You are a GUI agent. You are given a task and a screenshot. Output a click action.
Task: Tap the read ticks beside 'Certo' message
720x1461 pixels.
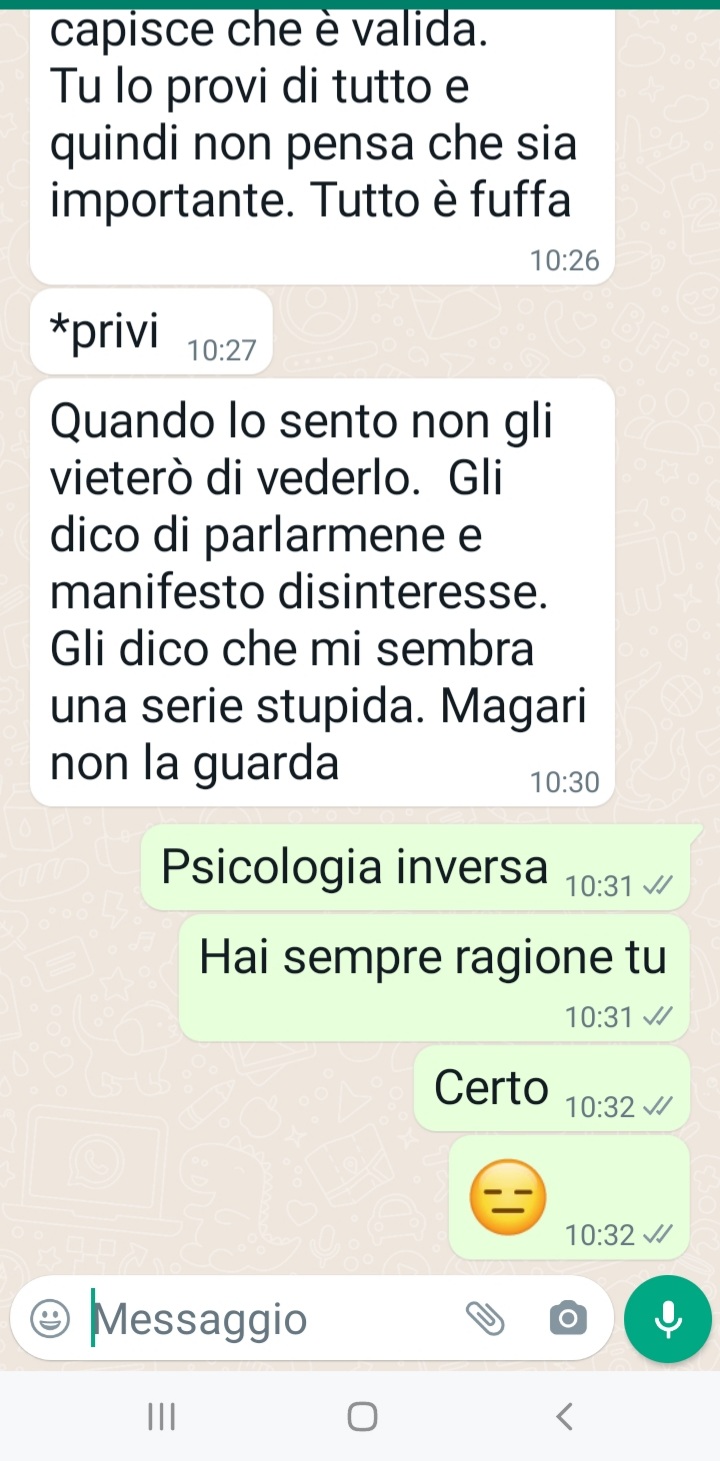point(658,1107)
